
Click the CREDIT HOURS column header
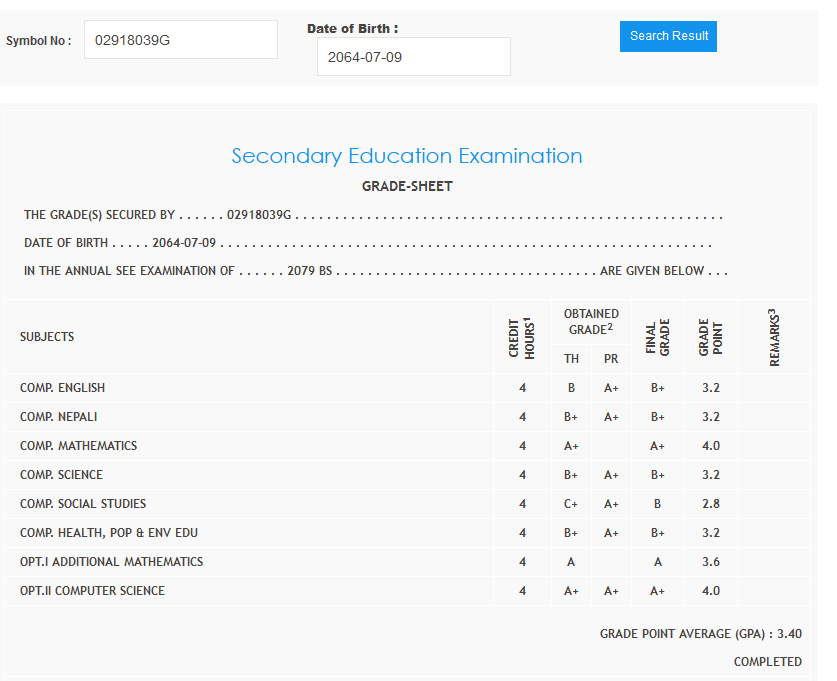point(521,337)
